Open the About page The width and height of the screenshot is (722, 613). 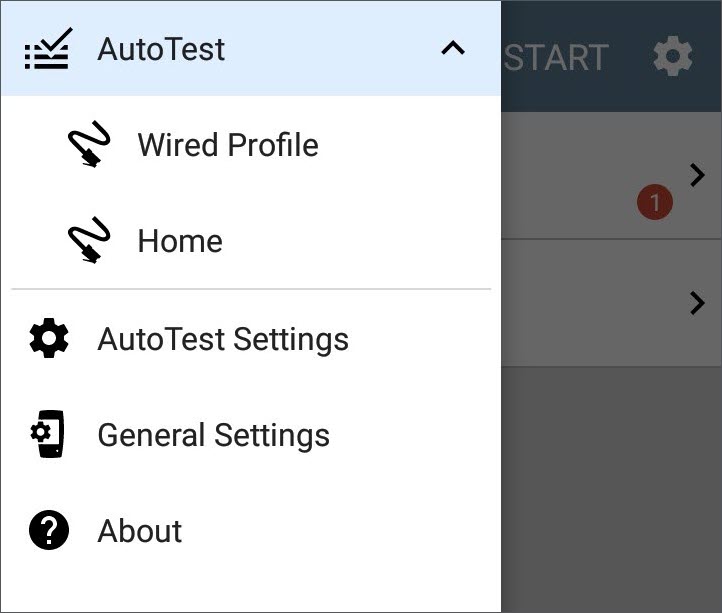click(x=251, y=531)
